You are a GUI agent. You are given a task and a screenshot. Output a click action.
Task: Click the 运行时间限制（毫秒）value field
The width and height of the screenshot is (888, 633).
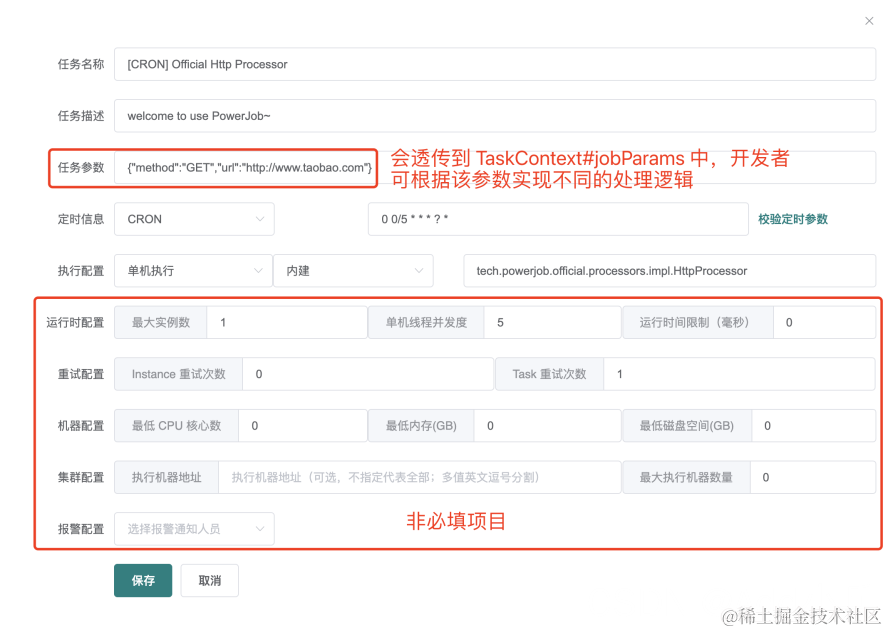pos(825,323)
